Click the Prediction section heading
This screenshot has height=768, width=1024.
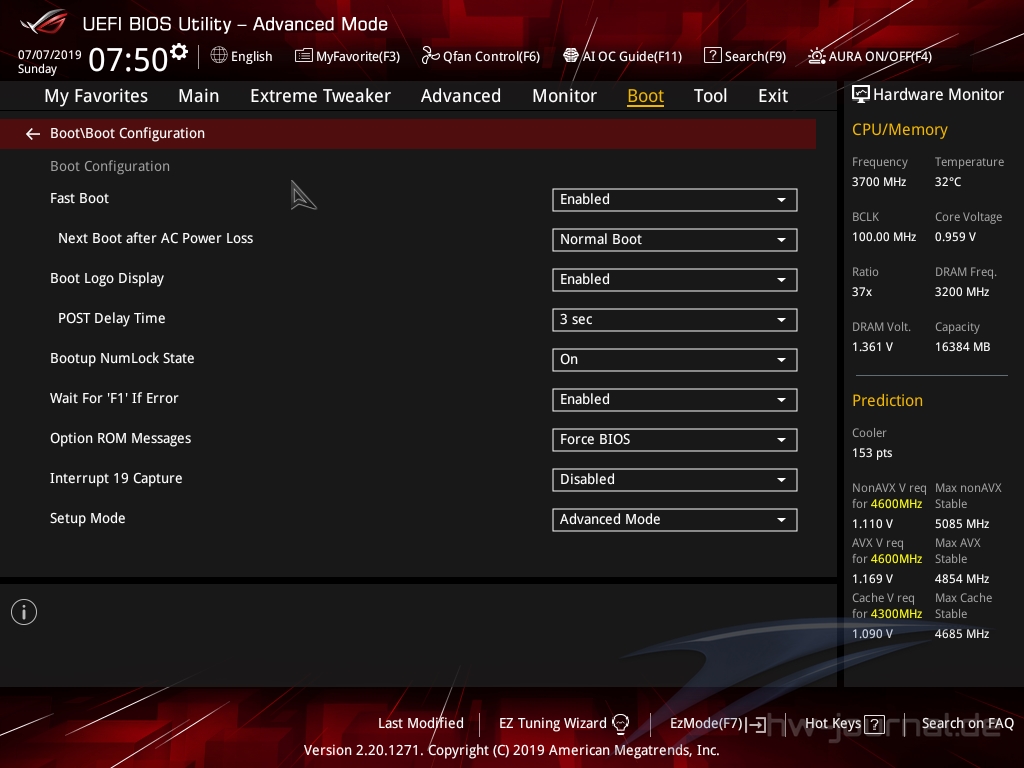(887, 401)
